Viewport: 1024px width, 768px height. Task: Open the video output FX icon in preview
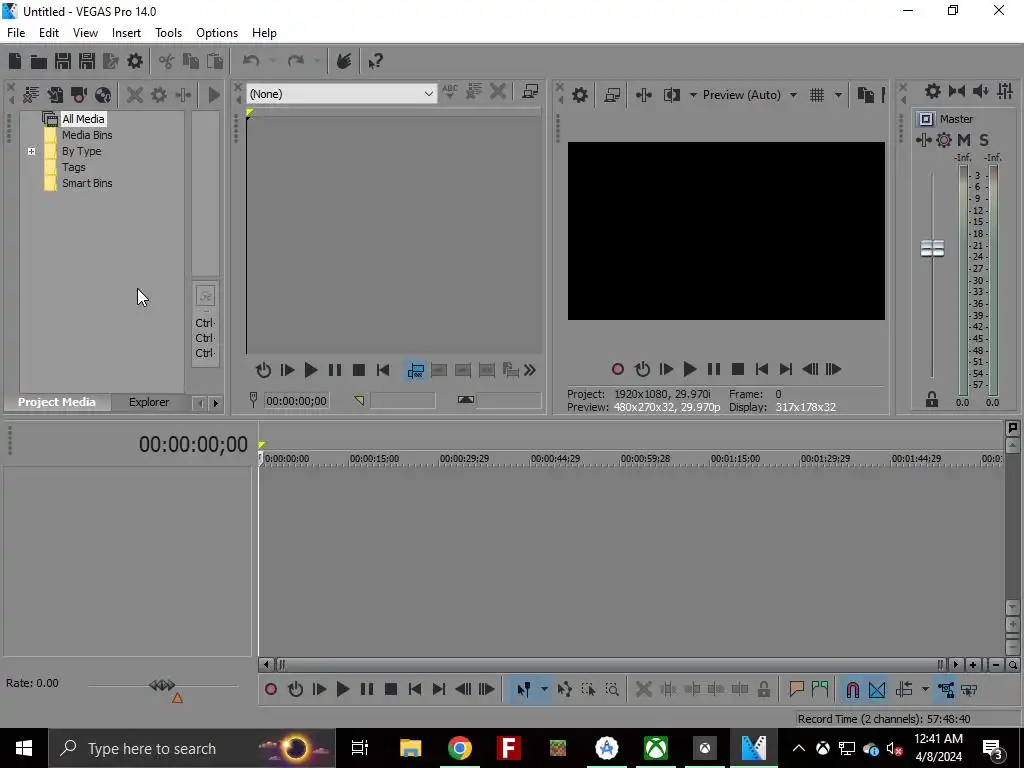(644, 95)
